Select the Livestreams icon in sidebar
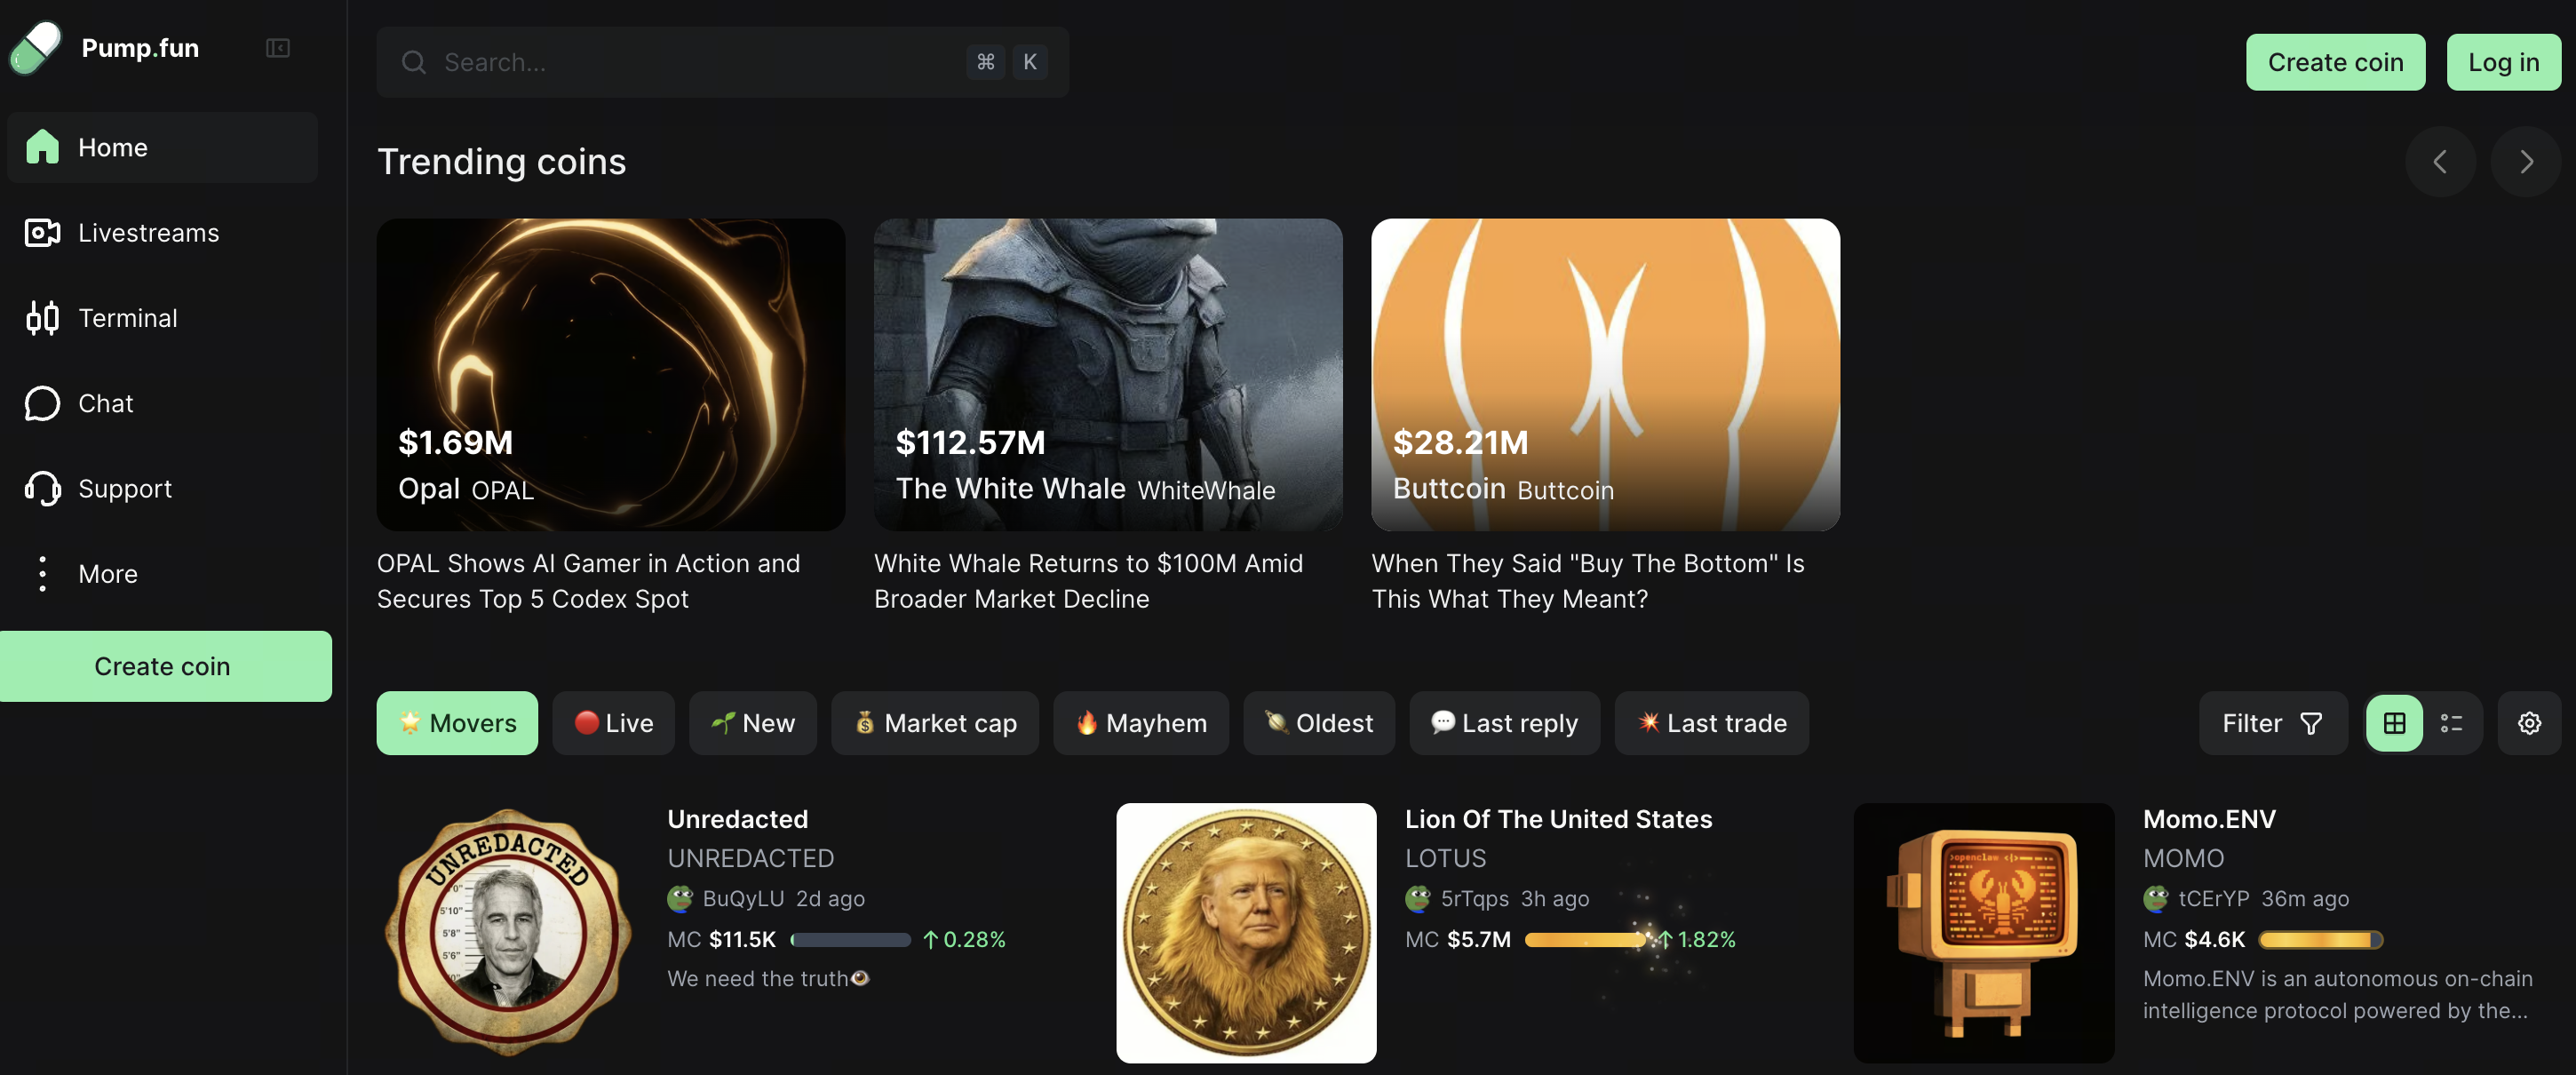Screen dimensions: 2576x1075 click(41, 232)
